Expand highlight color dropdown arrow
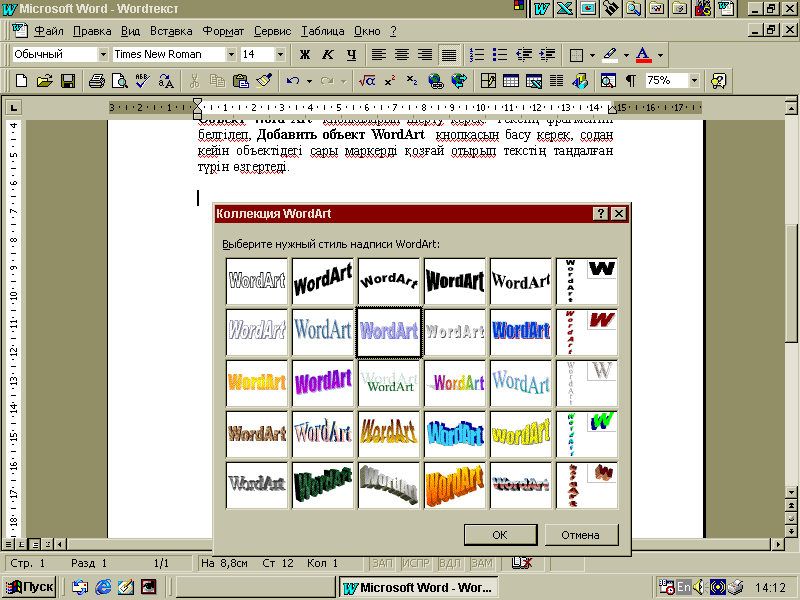The height and width of the screenshot is (600, 800). click(627, 55)
